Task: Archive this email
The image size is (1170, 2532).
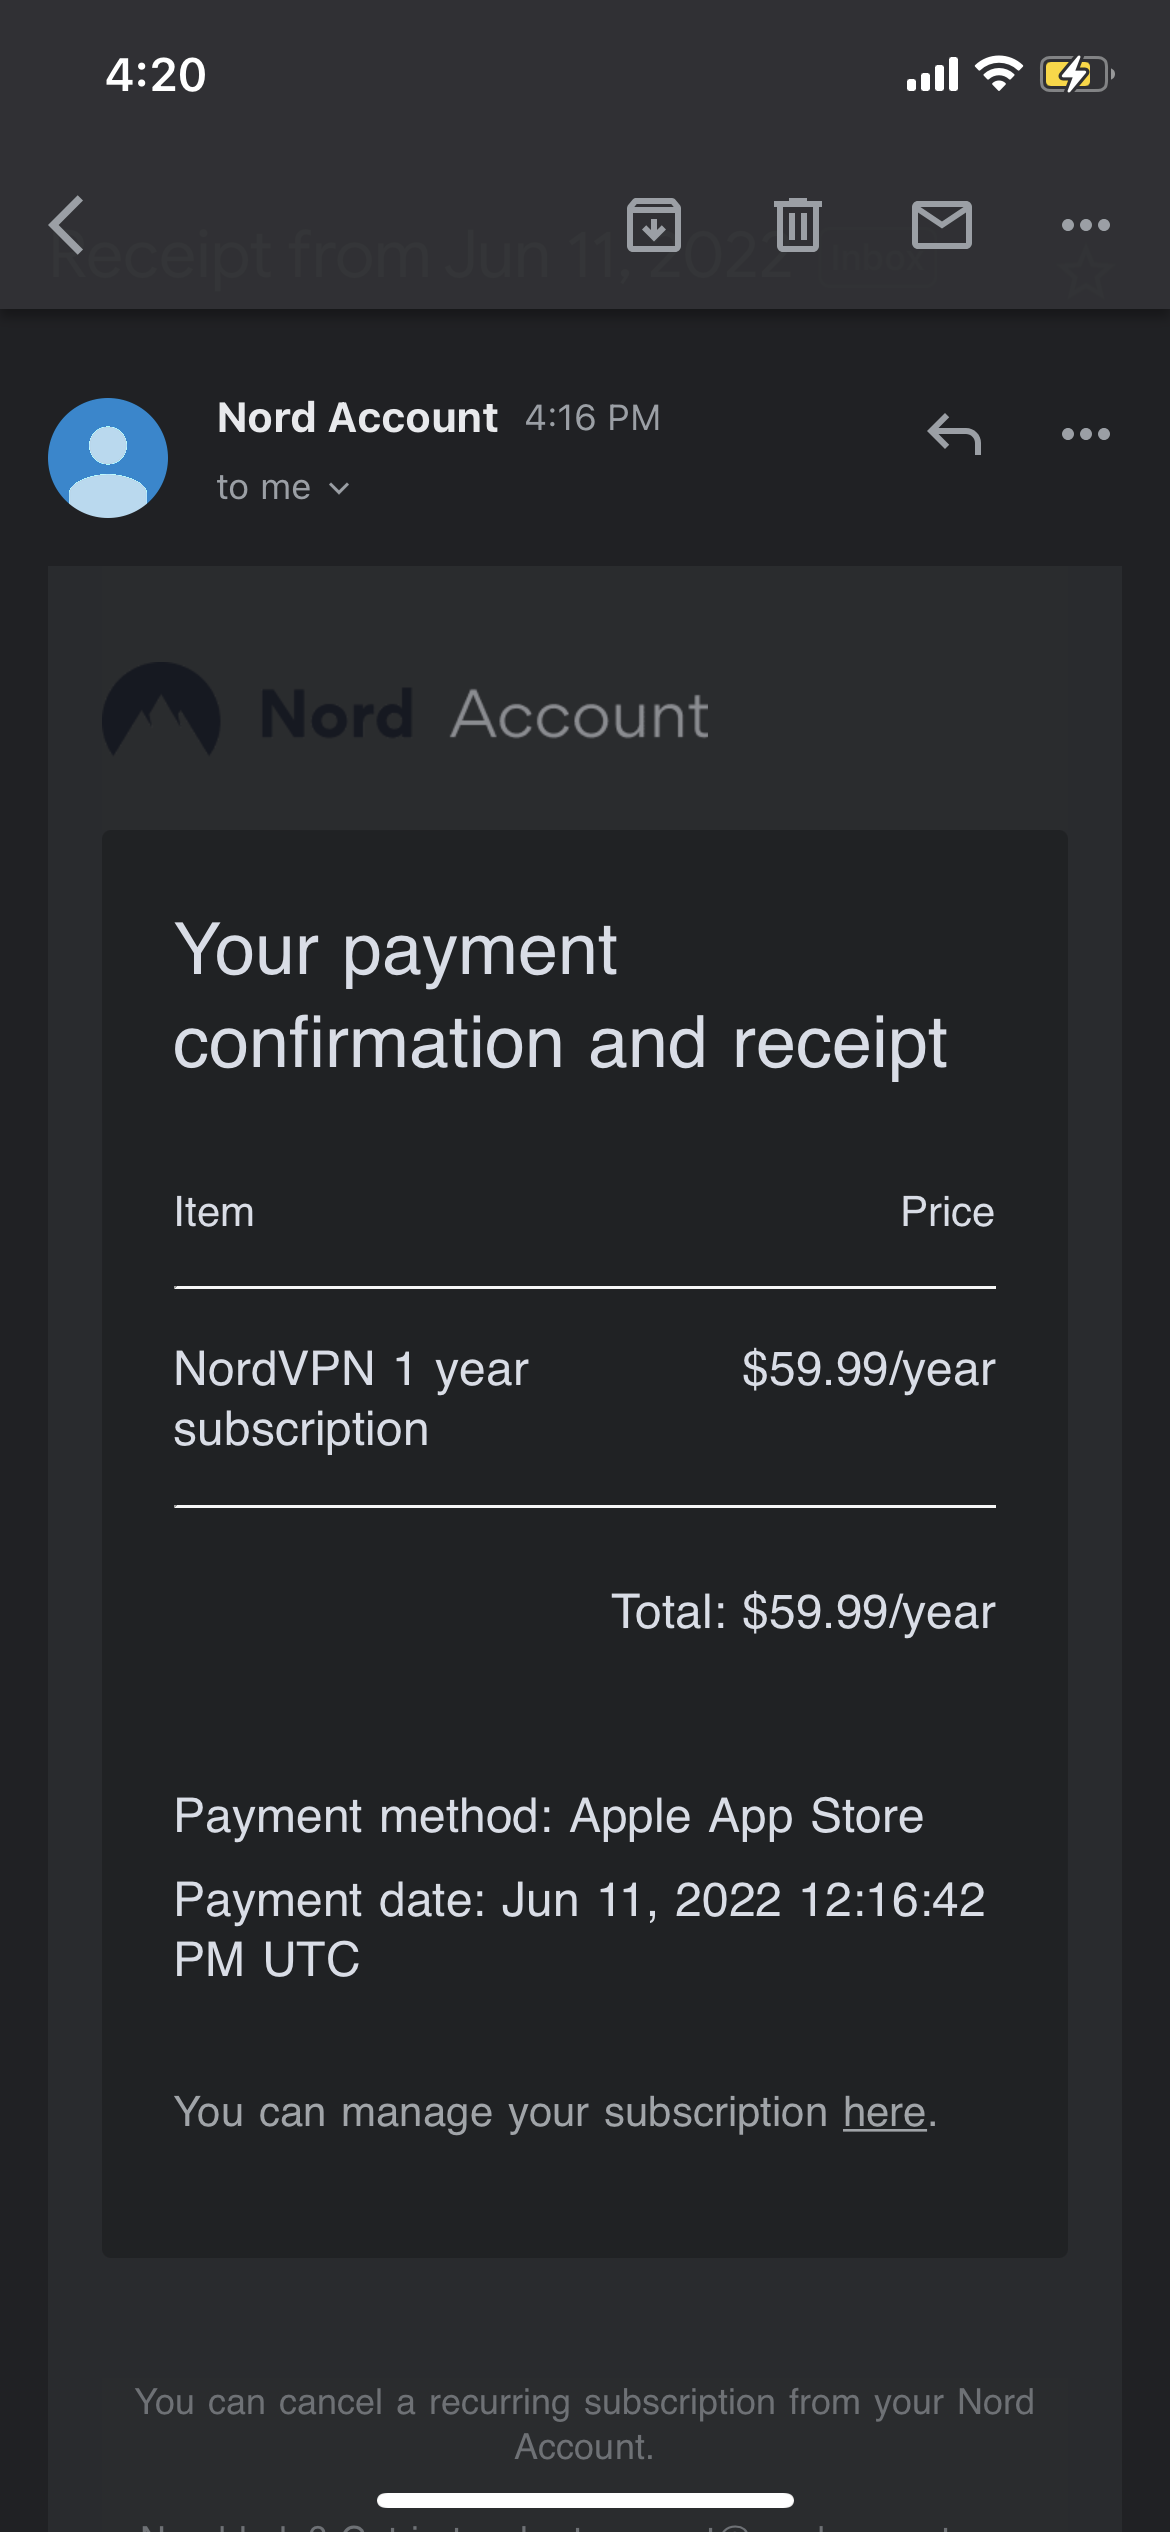Action: click(x=654, y=225)
